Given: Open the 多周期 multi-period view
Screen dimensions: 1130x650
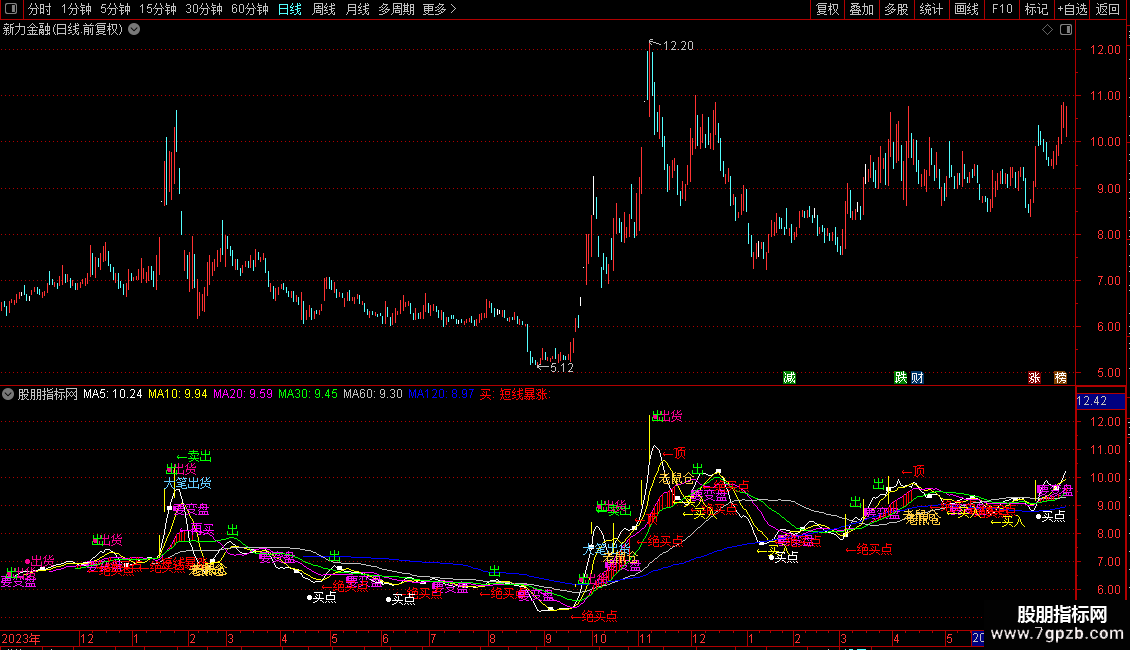Looking at the screenshot, I should [396, 9].
